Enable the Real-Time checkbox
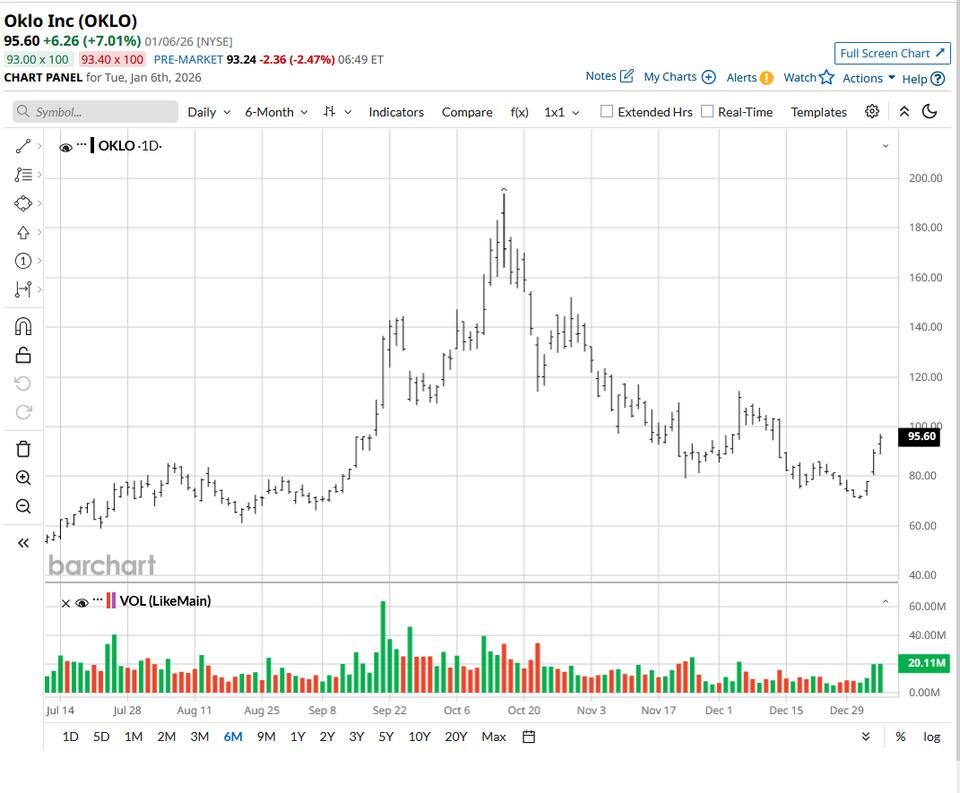Viewport: 960px width, 793px height. (707, 112)
